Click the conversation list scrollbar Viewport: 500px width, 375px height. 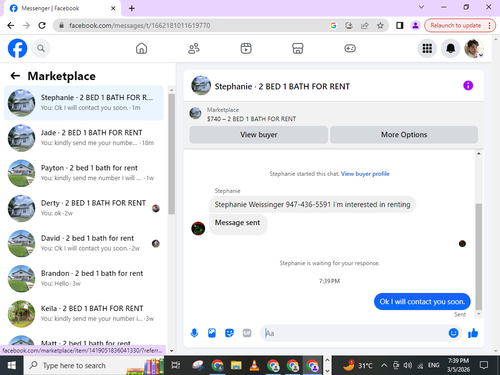click(171, 153)
